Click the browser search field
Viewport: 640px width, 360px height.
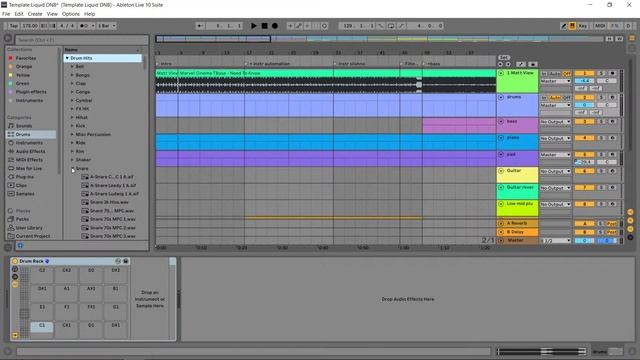click(82, 40)
